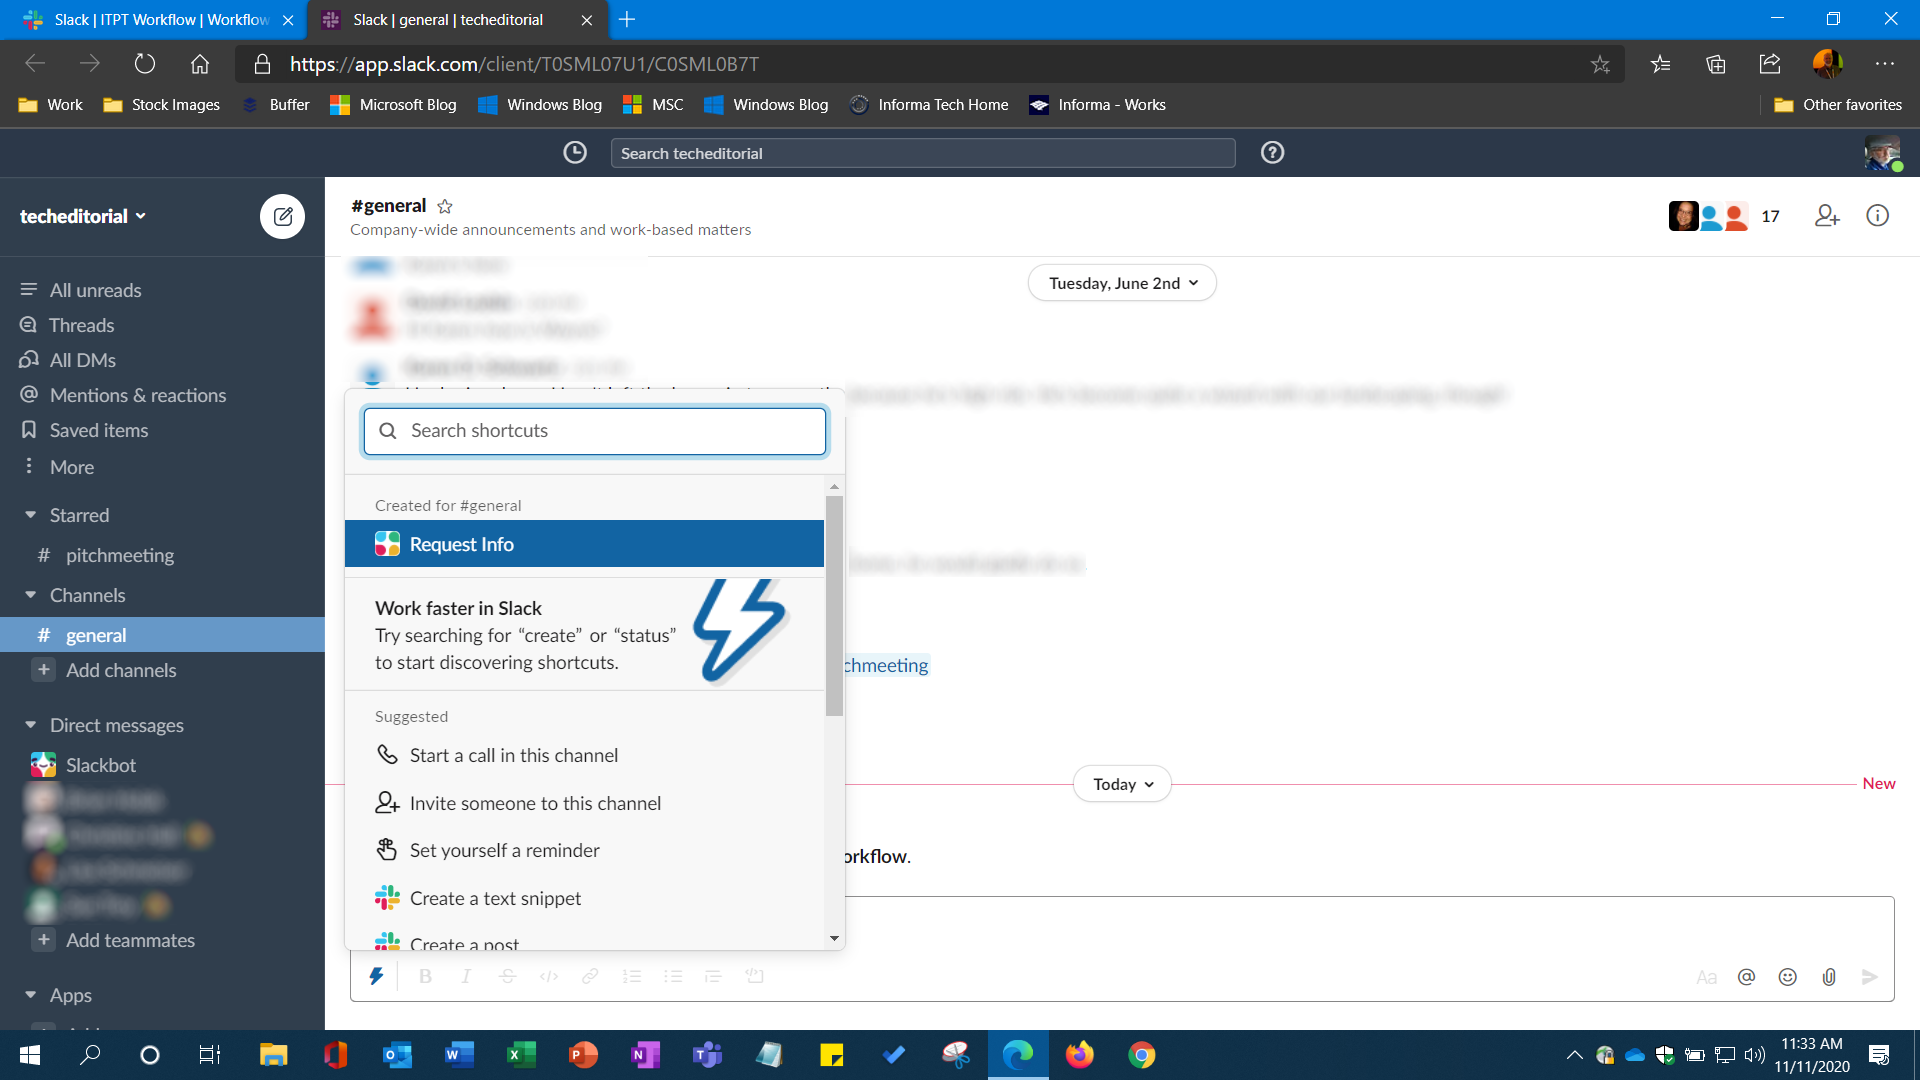Image resolution: width=1920 pixels, height=1080 pixels.
Task: Open the techeditorial workspace menu
Action: click(83, 216)
